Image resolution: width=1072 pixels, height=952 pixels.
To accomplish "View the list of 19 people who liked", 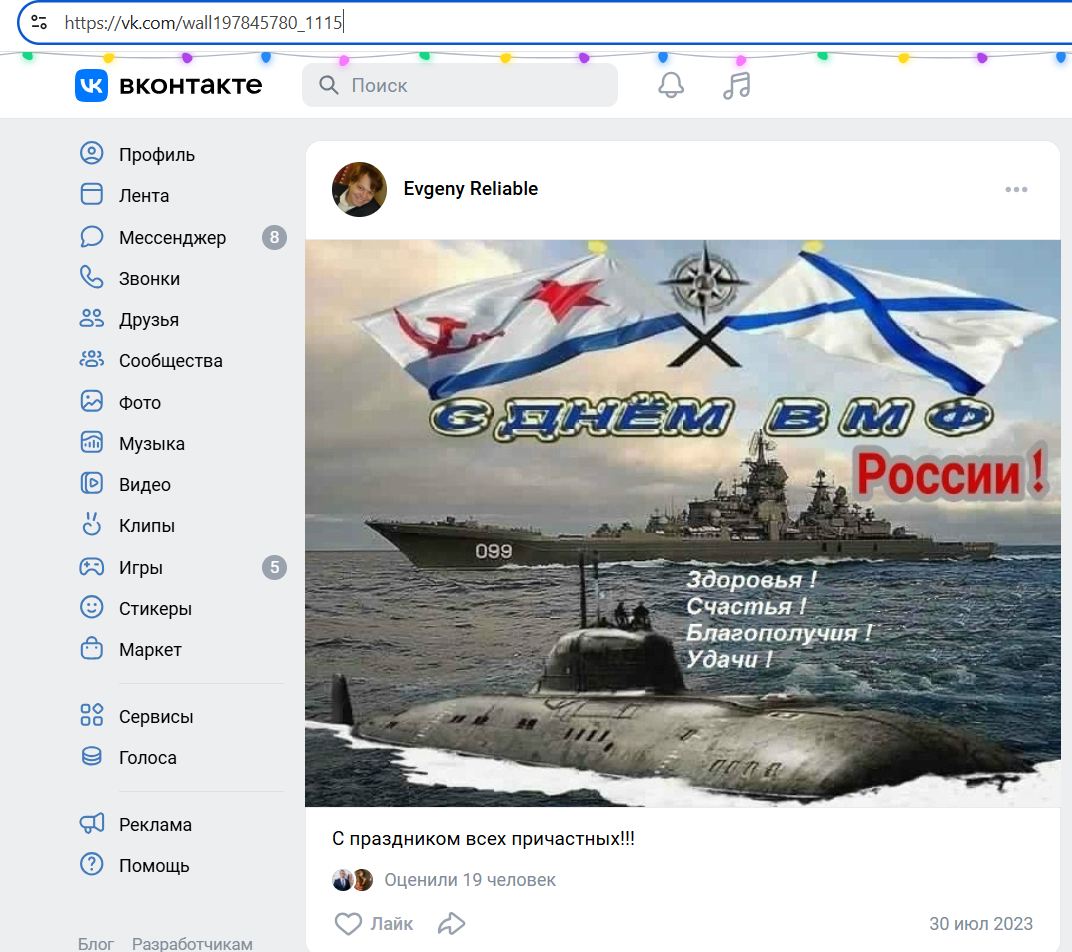I will [x=470, y=880].
